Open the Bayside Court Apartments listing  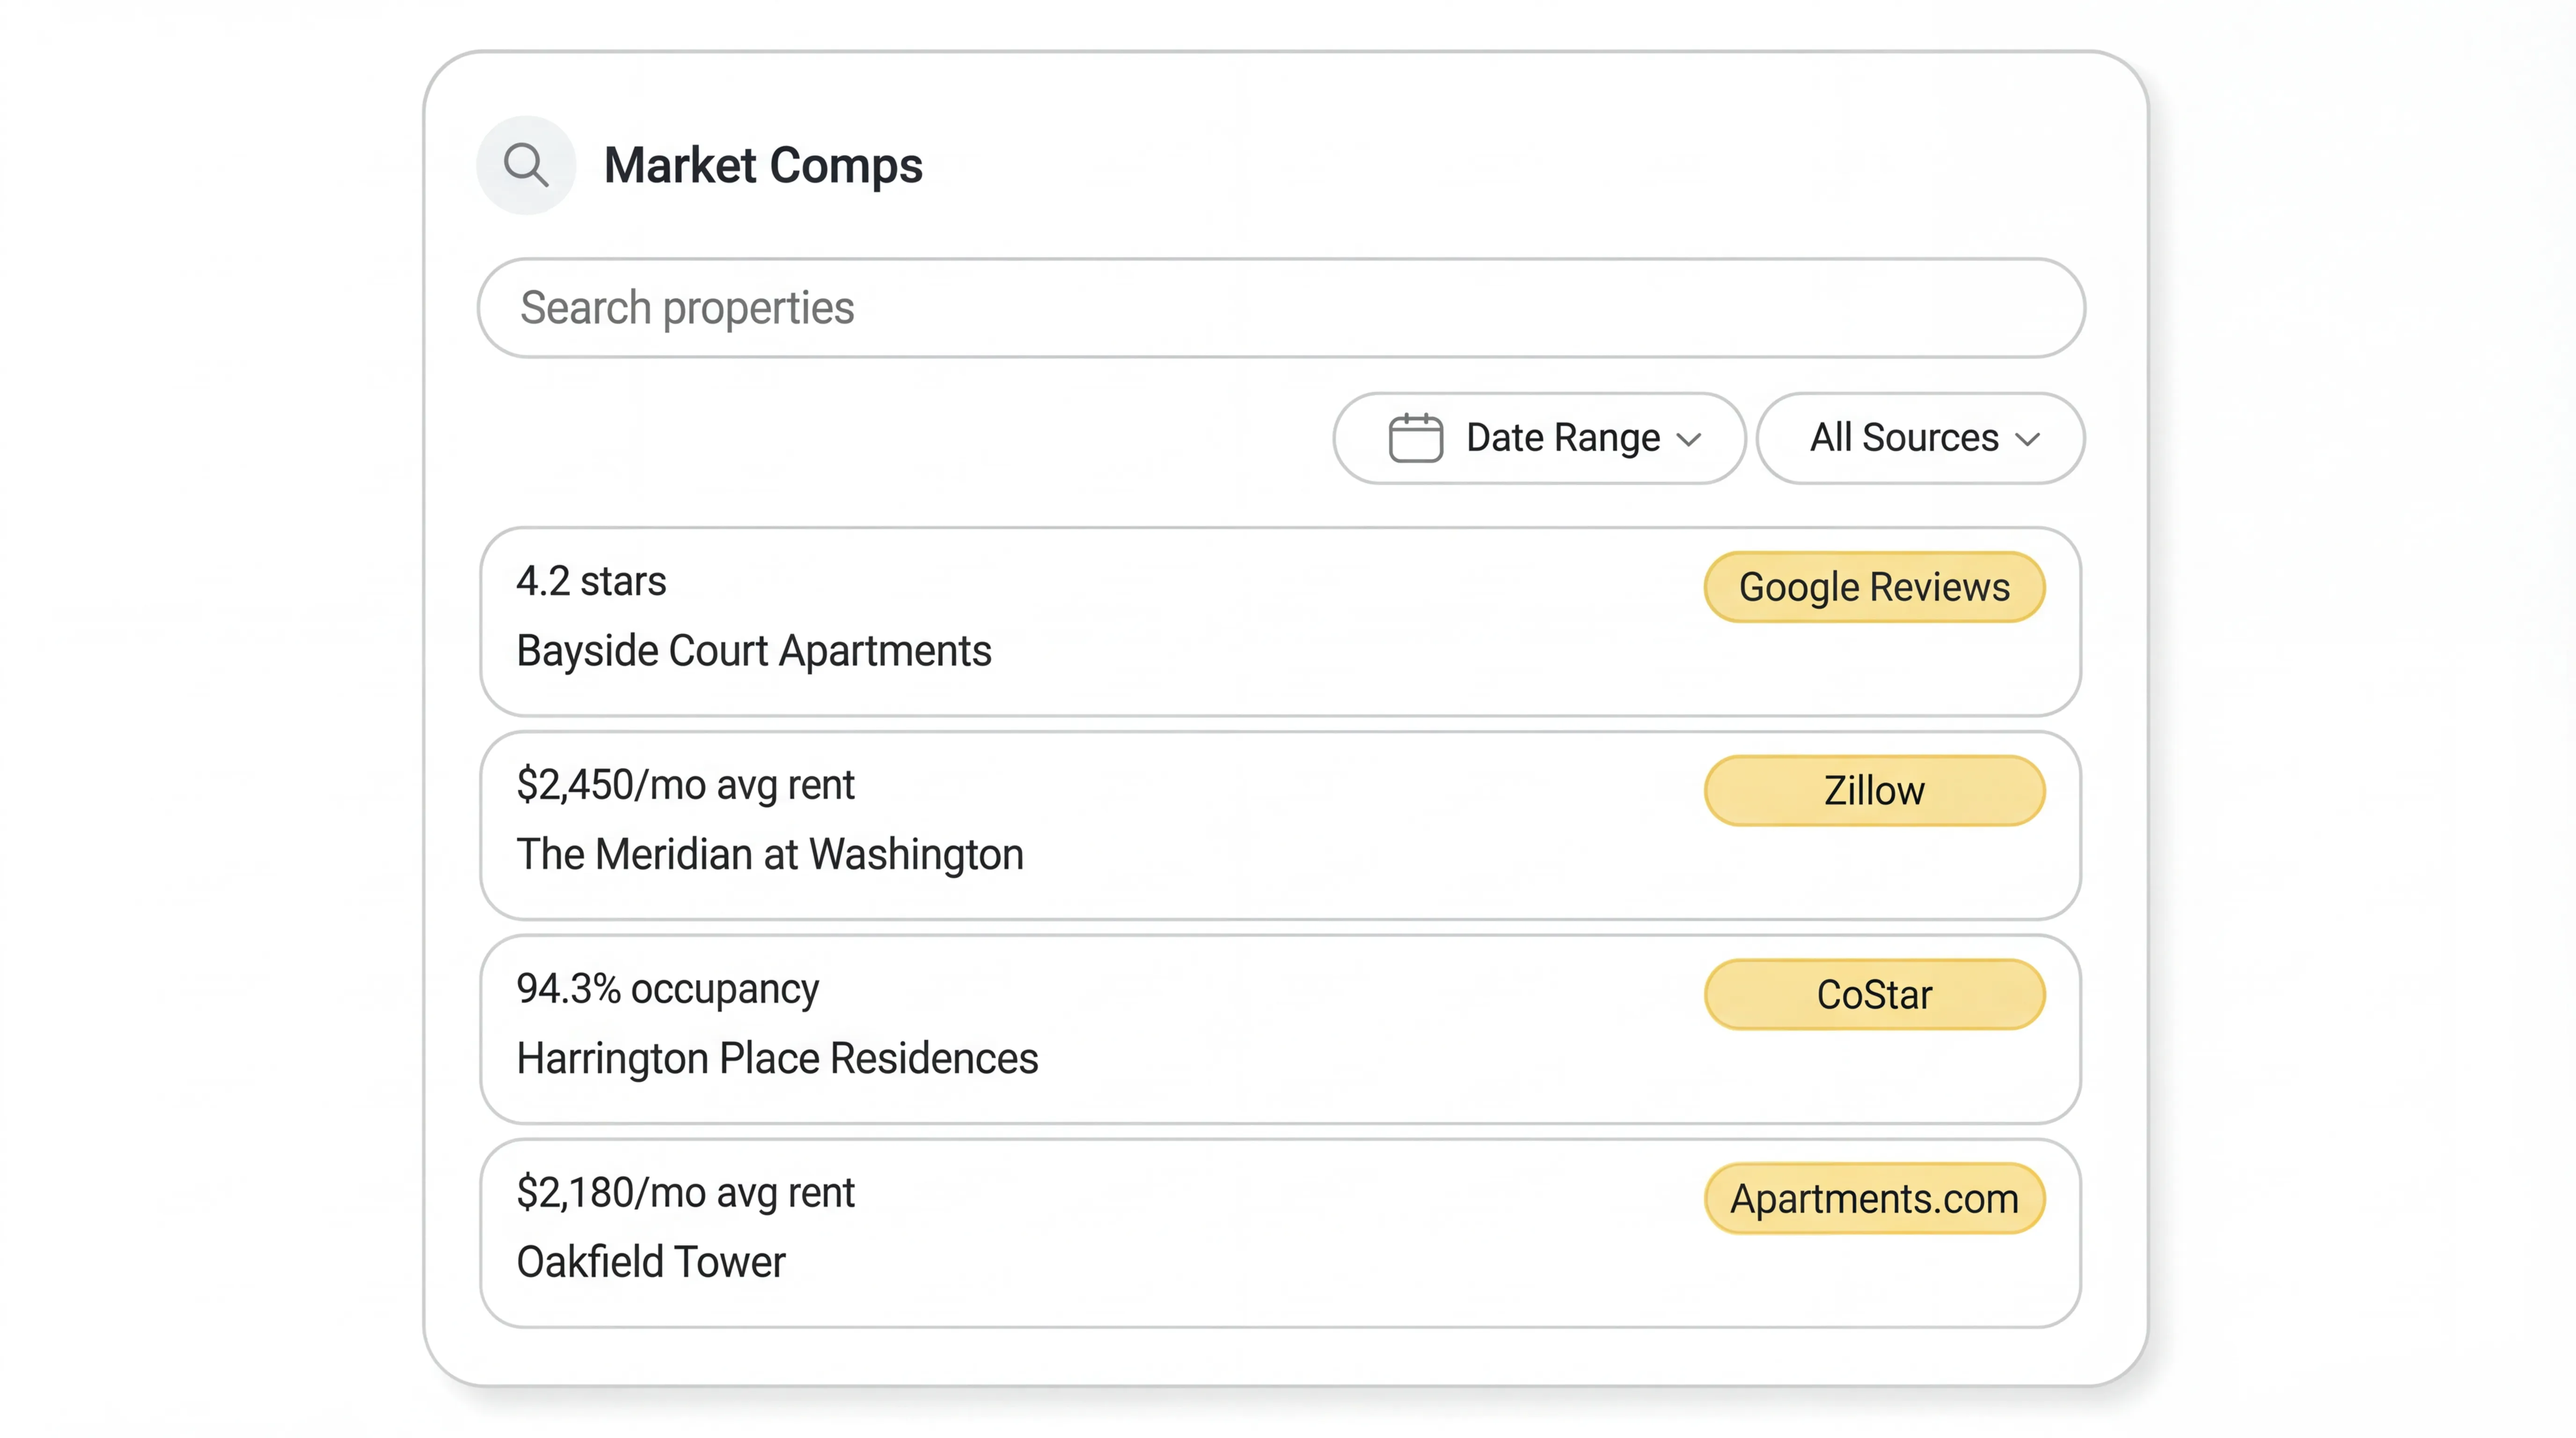(753, 651)
